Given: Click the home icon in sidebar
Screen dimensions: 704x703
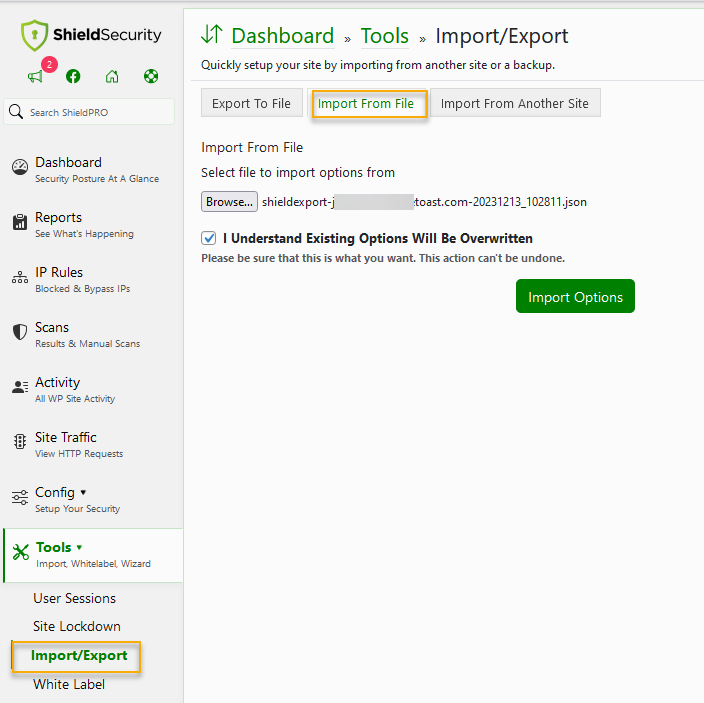Looking at the screenshot, I should (112, 76).
